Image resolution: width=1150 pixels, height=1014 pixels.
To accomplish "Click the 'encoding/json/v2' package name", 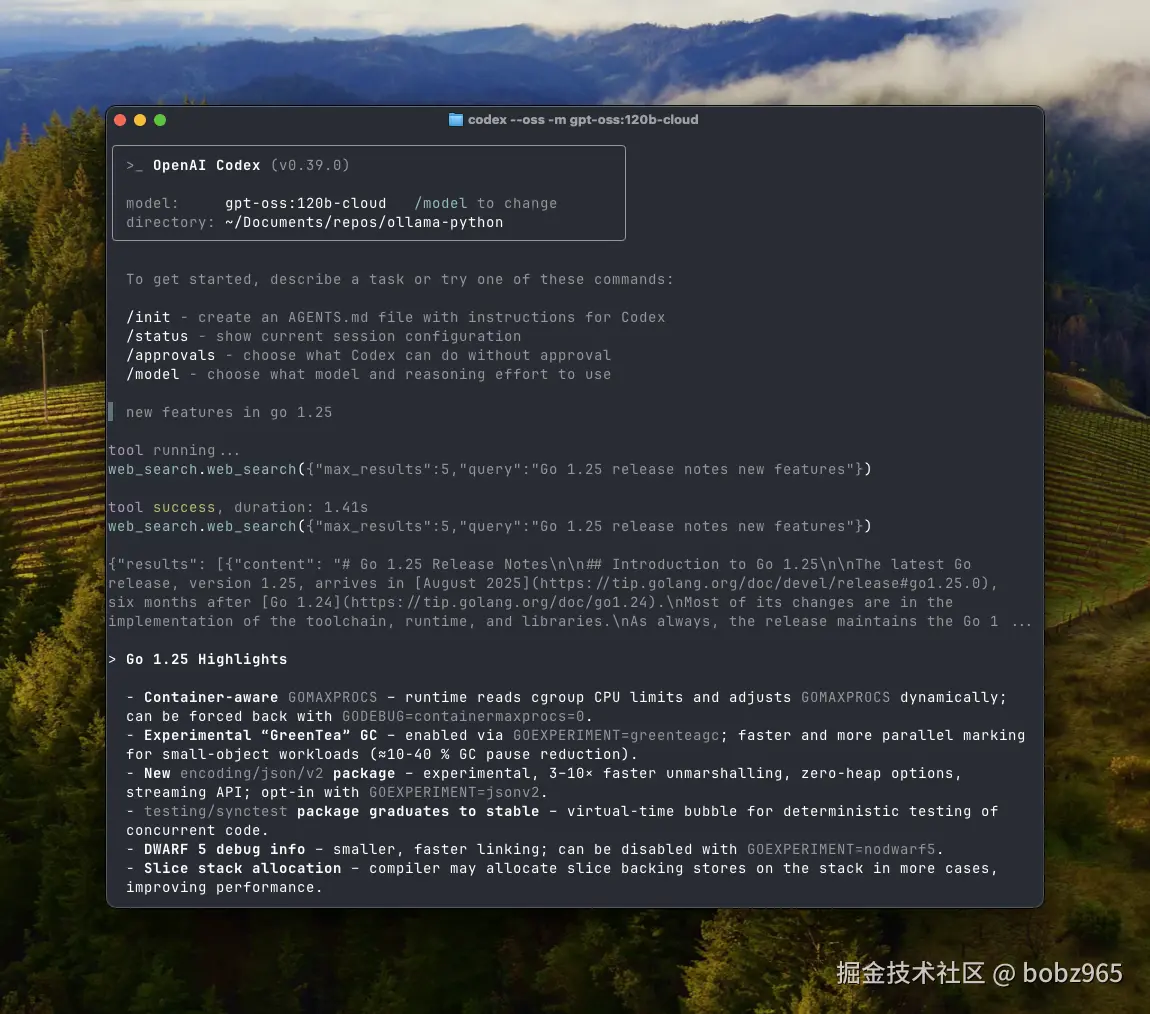I will [x=252, y=774].
